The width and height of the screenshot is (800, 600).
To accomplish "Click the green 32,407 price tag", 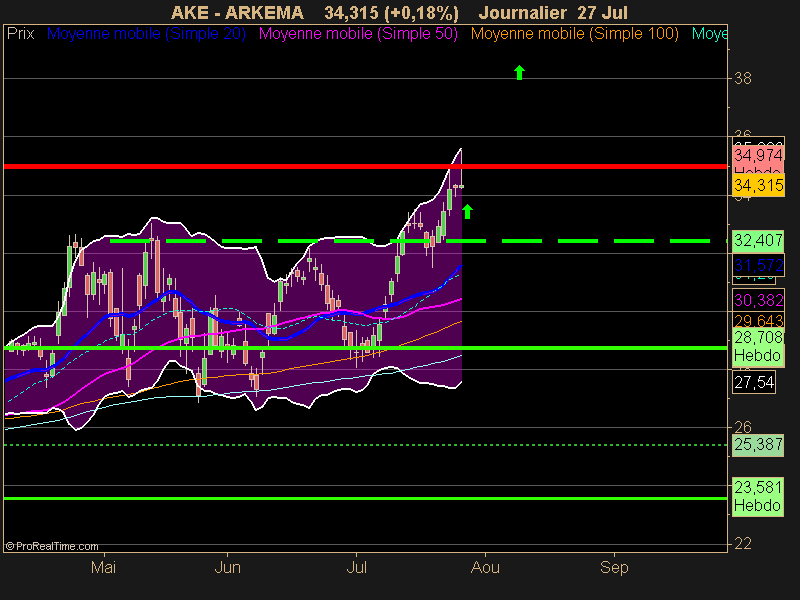I will tap(758, 240).
